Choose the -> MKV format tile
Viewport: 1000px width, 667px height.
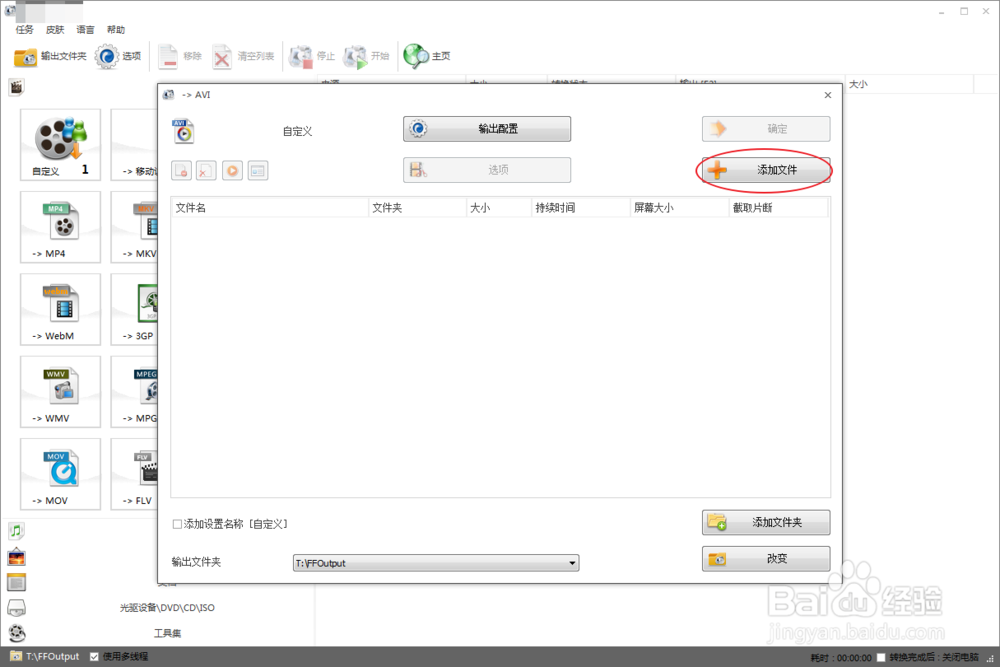point(134,226)
